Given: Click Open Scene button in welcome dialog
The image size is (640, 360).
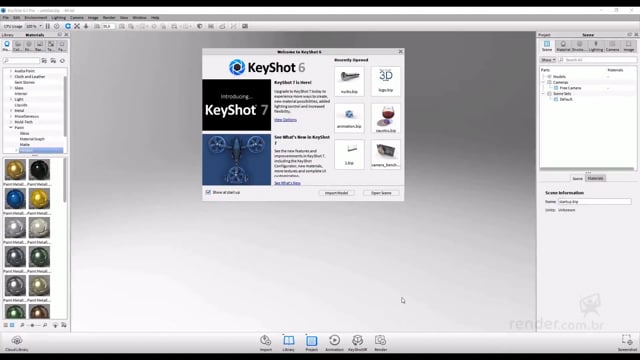Looking at the screenshot, I should click(381, 193).
